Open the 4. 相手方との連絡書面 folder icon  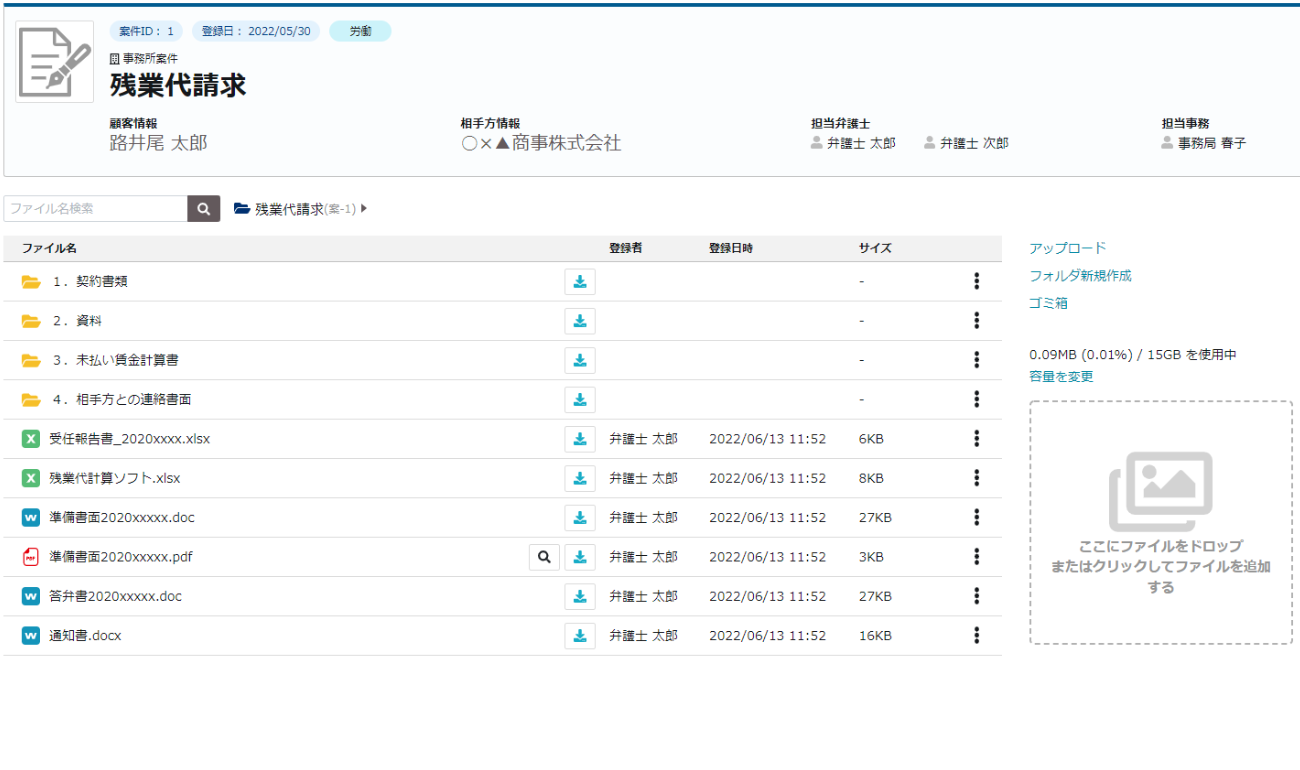click(31, 400)
